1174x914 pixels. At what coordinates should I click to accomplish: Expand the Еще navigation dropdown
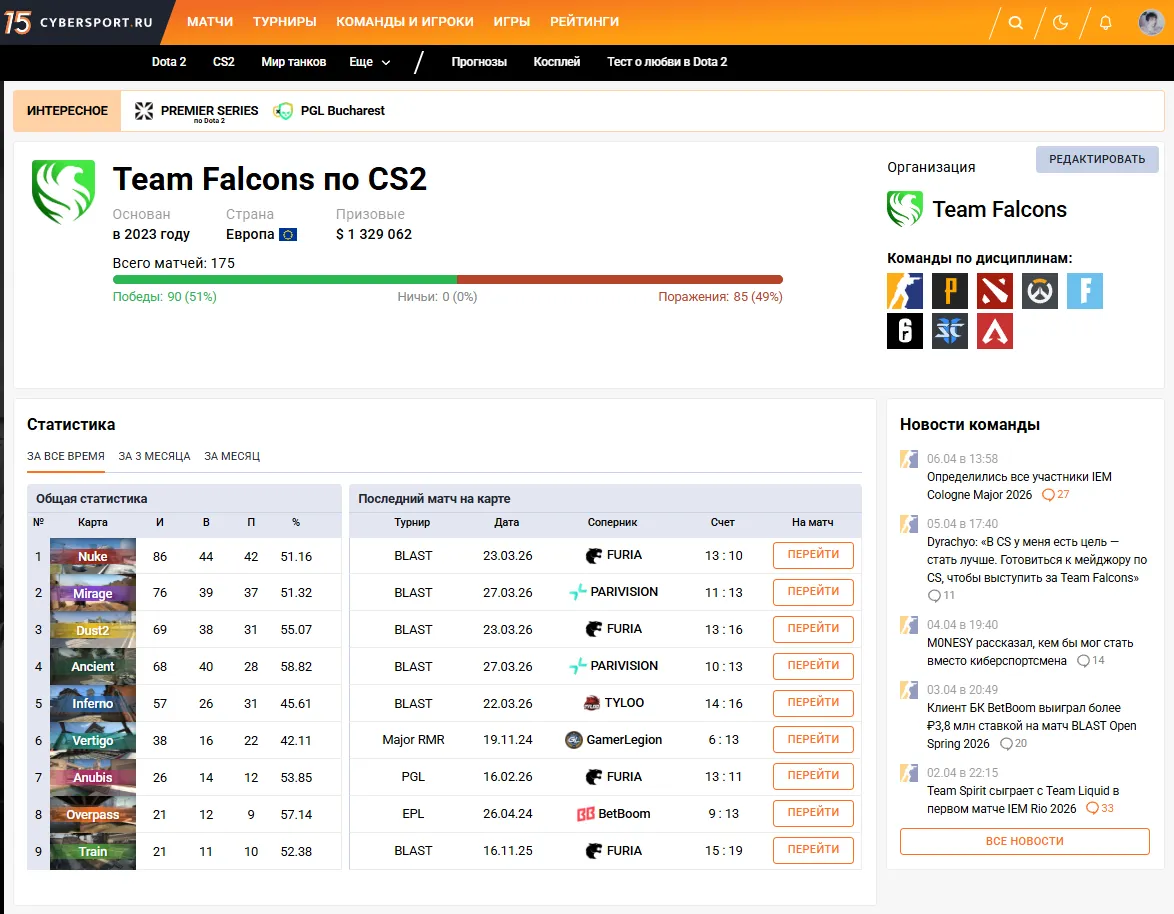(x=369, y=61)
